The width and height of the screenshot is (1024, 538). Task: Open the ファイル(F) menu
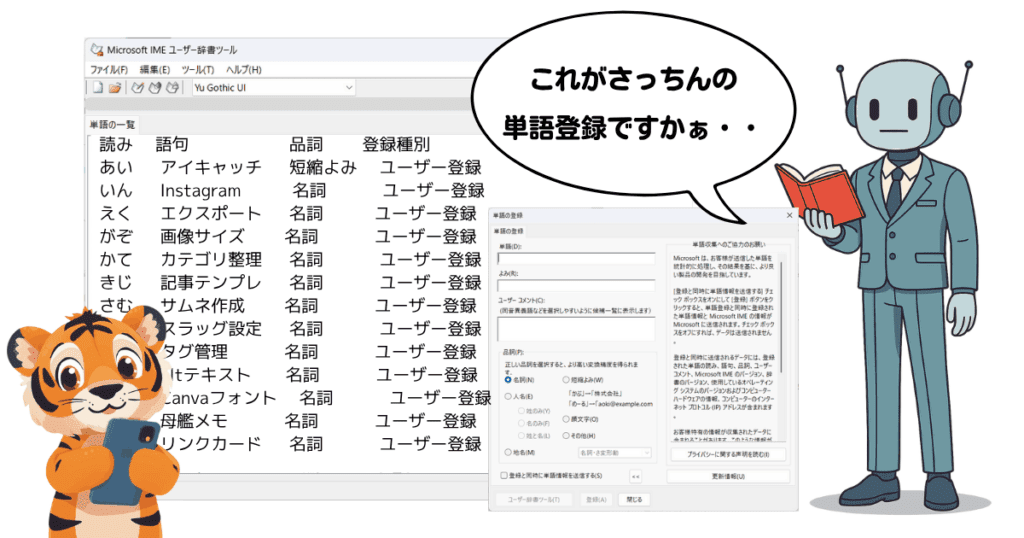pyautogui.click(x=108, y=69)
